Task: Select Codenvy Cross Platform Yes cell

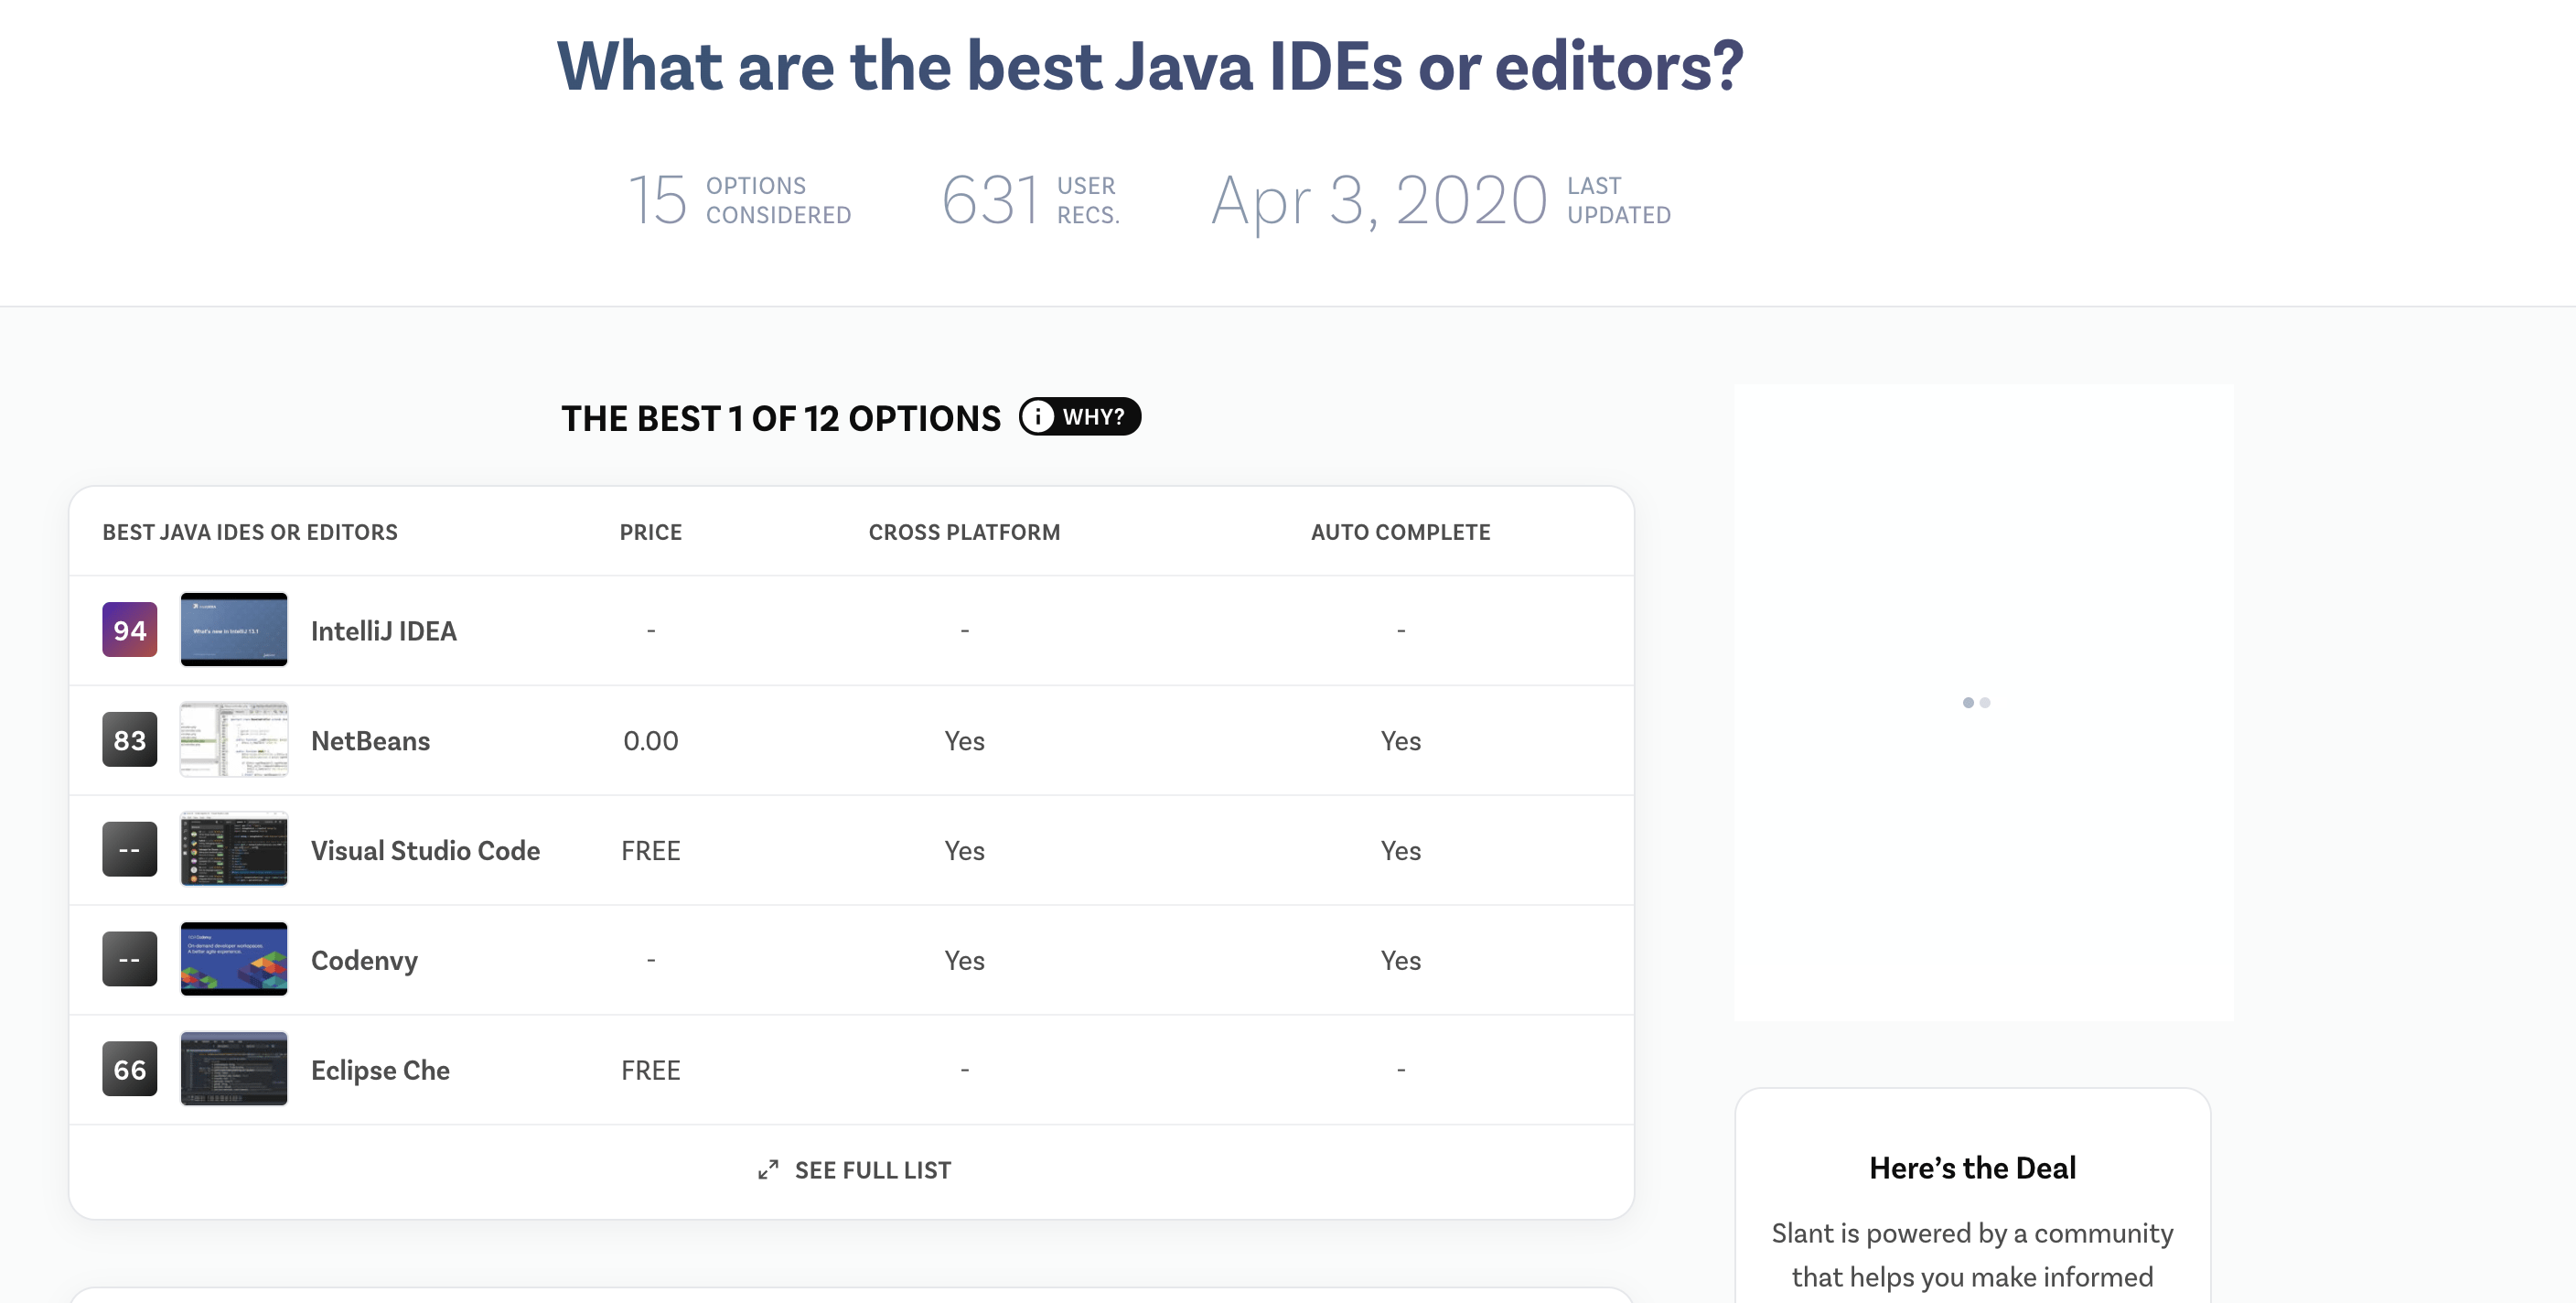Action: [x=965, y=961]
